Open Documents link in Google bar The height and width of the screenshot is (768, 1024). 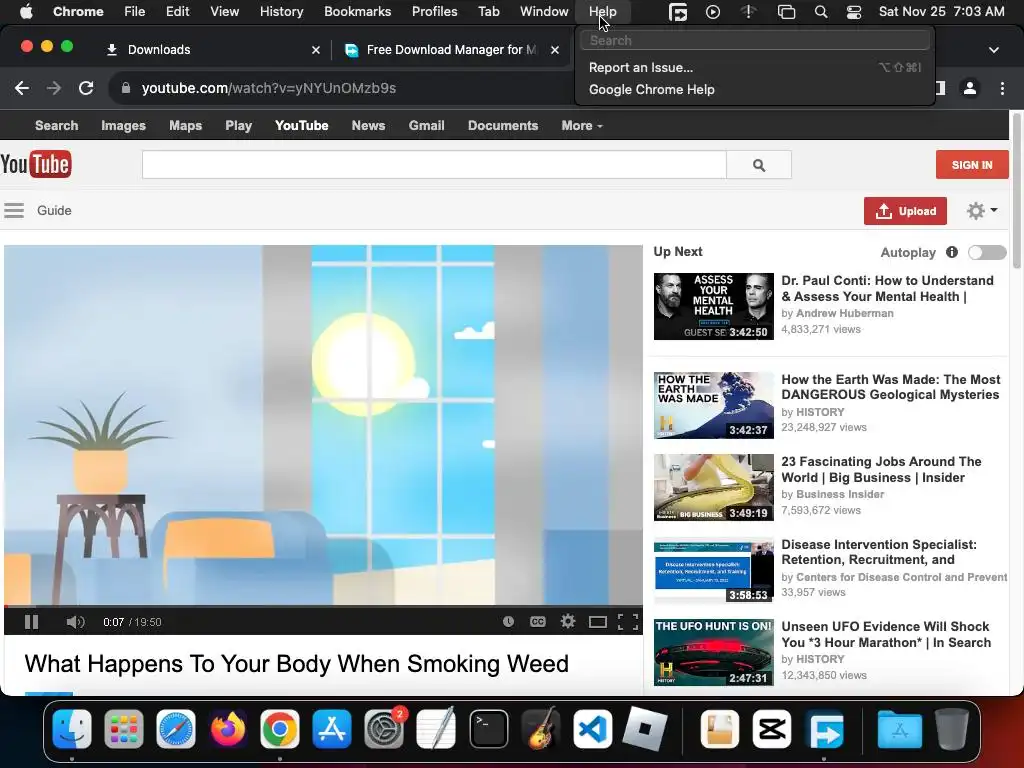click(x=503, y=125)
